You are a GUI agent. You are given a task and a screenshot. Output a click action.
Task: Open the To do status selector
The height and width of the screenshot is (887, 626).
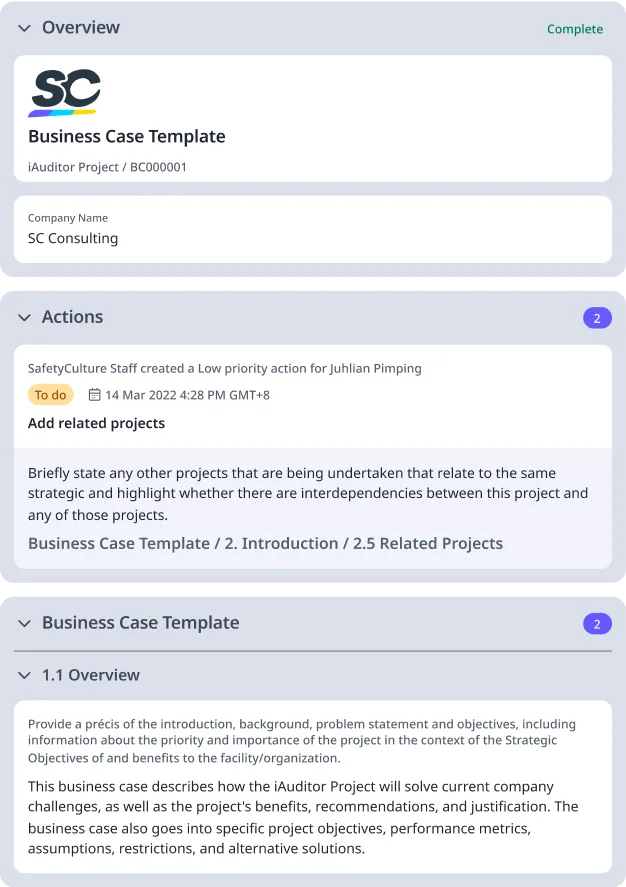click(x=50, y=394)
